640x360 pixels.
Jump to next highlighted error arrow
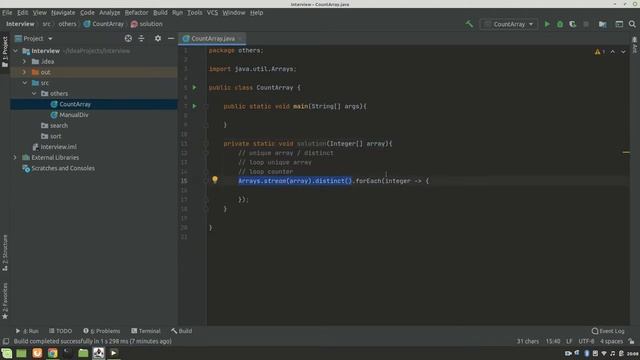[623, 52]
